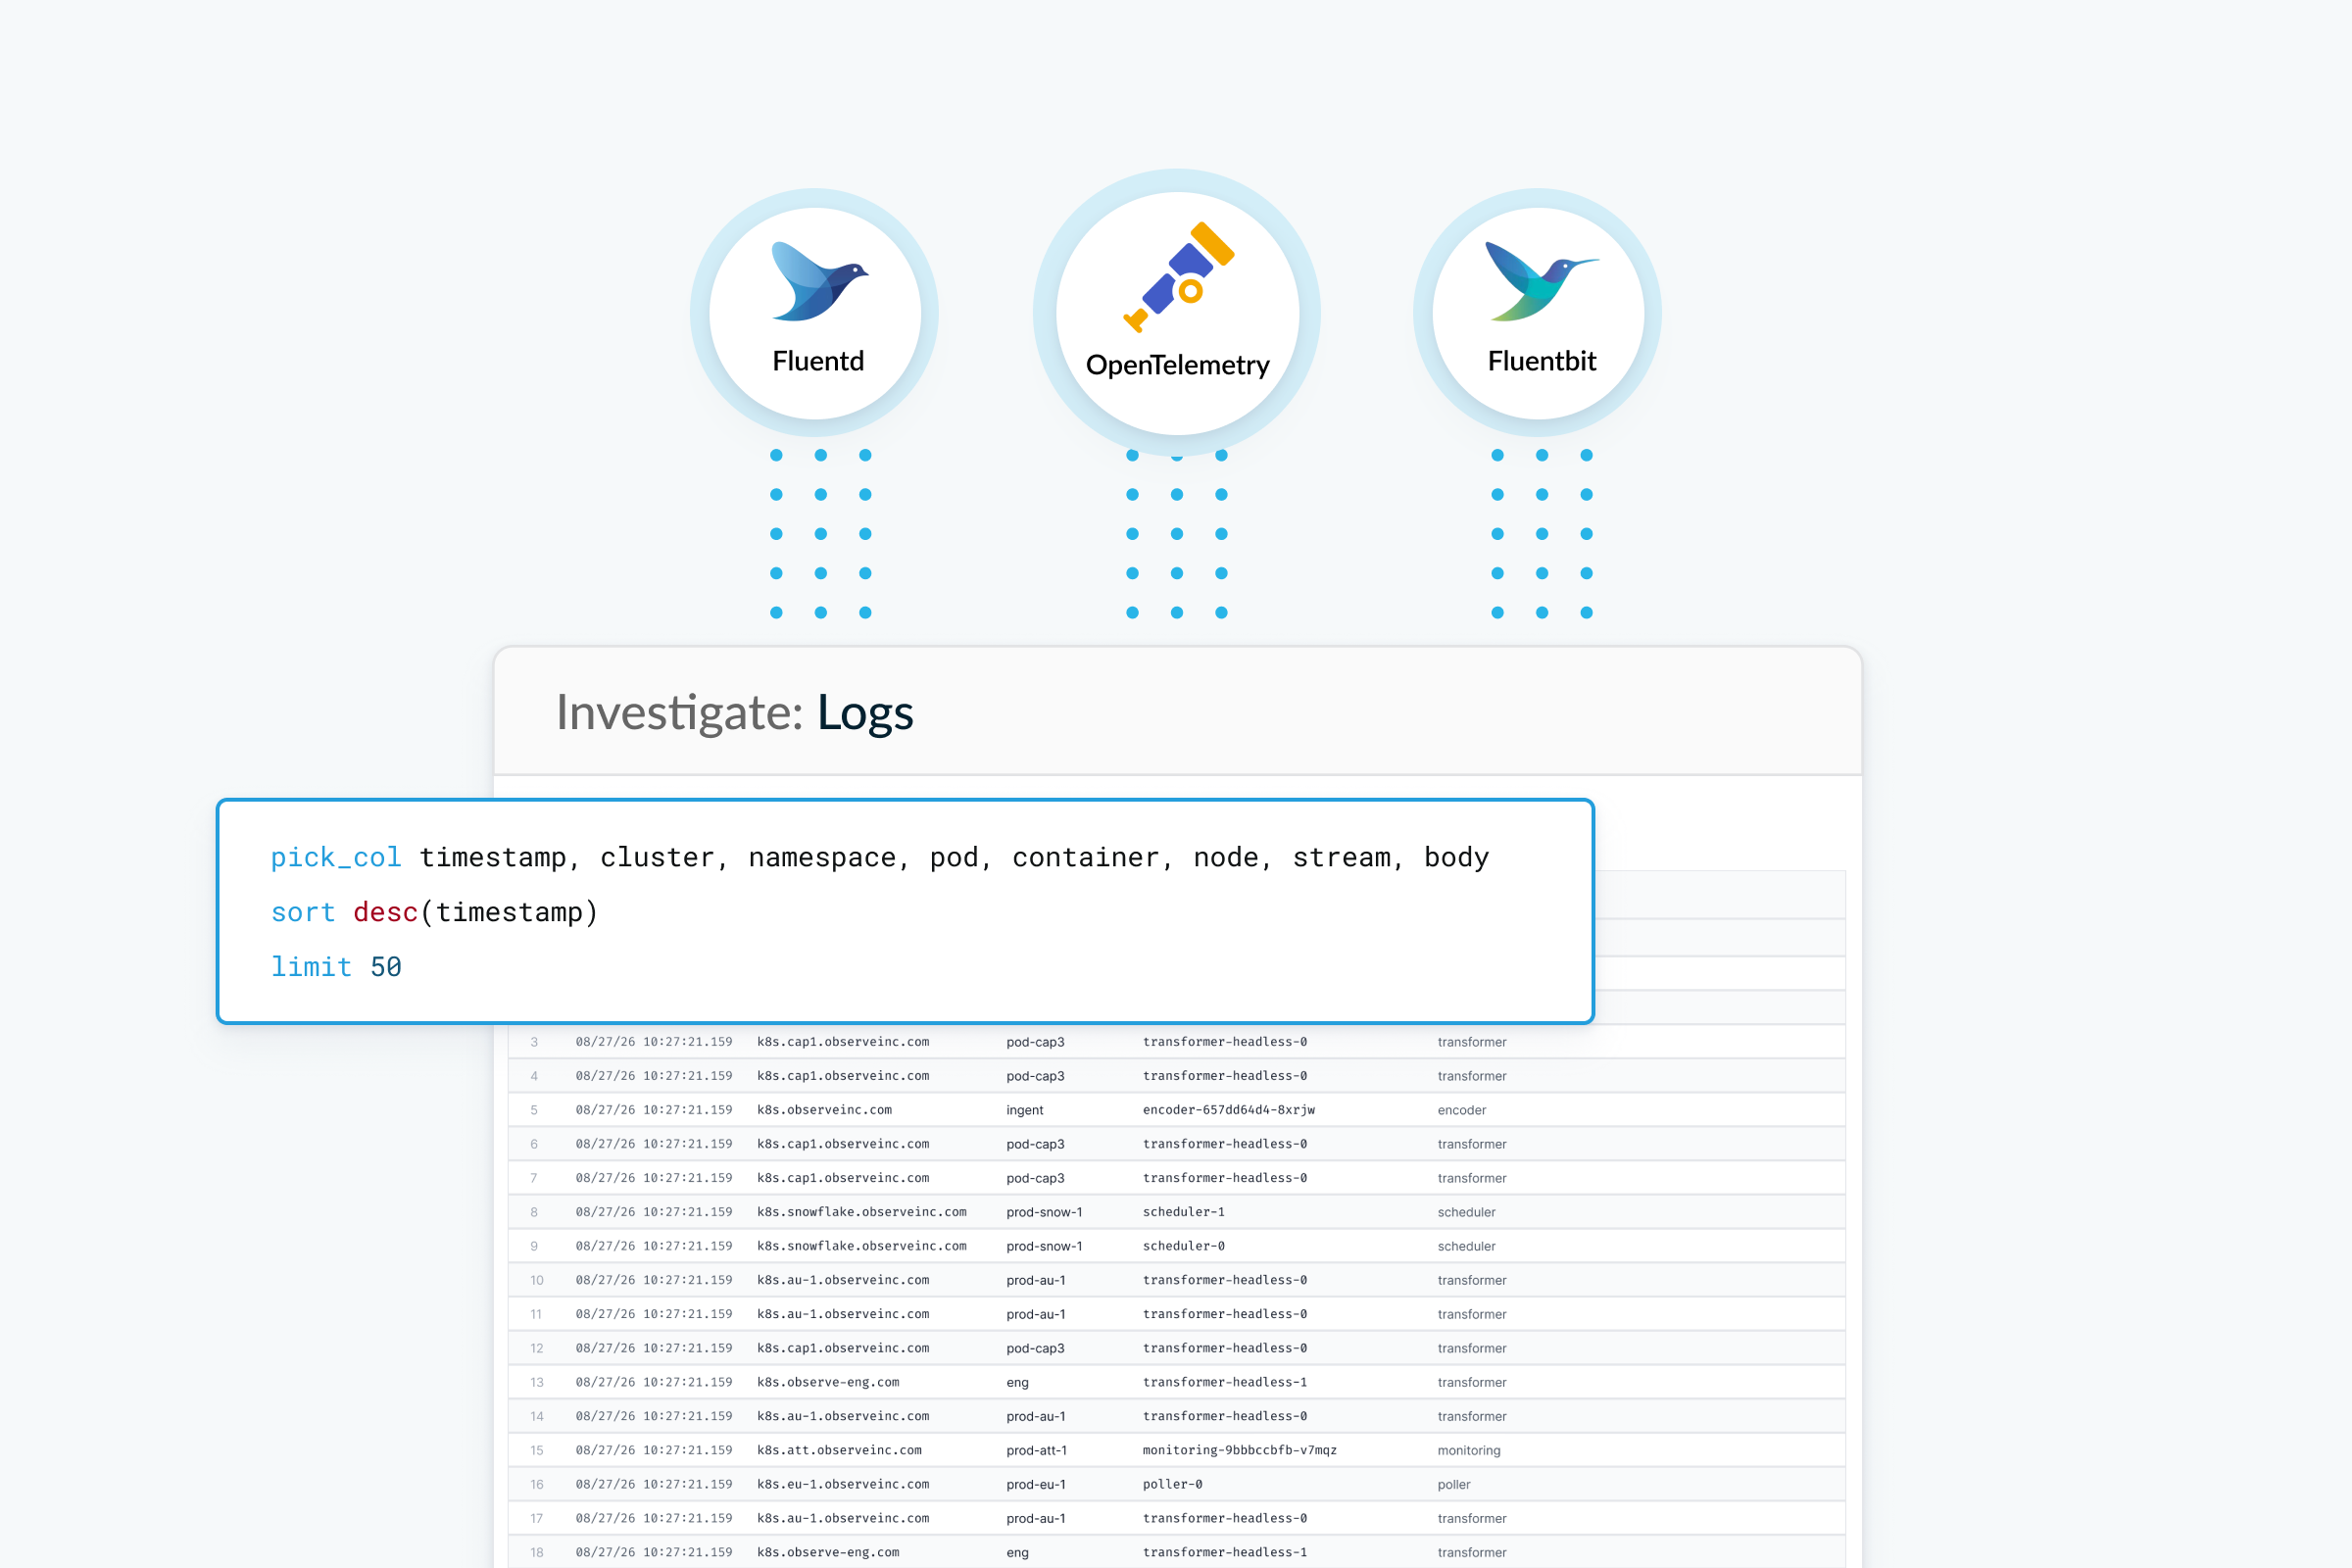The height and width of the screenshot is (1568, 2352).
Task: Click k8s.snowflake.observeinc.com in row 8
Action: click(x=862, y=1212)
